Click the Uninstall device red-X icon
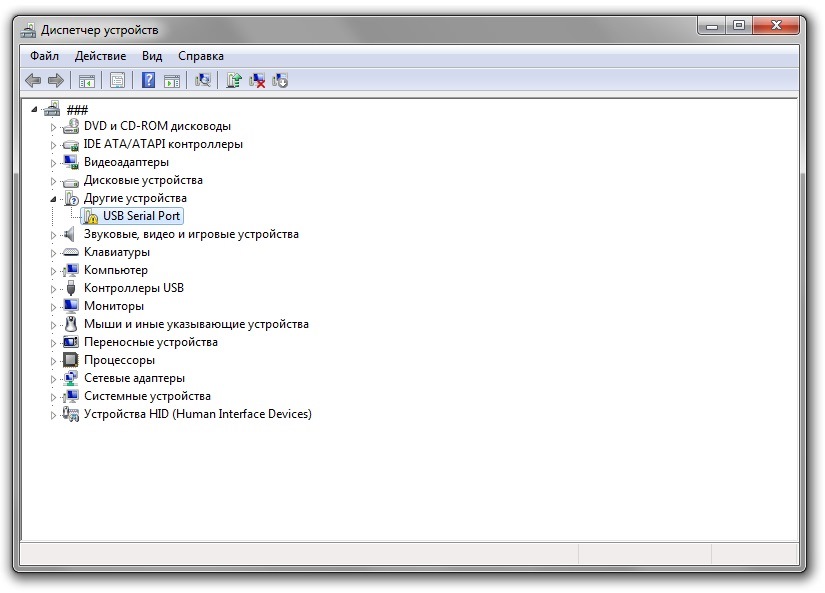Screen dimensions: 825x593 [257, 81]
